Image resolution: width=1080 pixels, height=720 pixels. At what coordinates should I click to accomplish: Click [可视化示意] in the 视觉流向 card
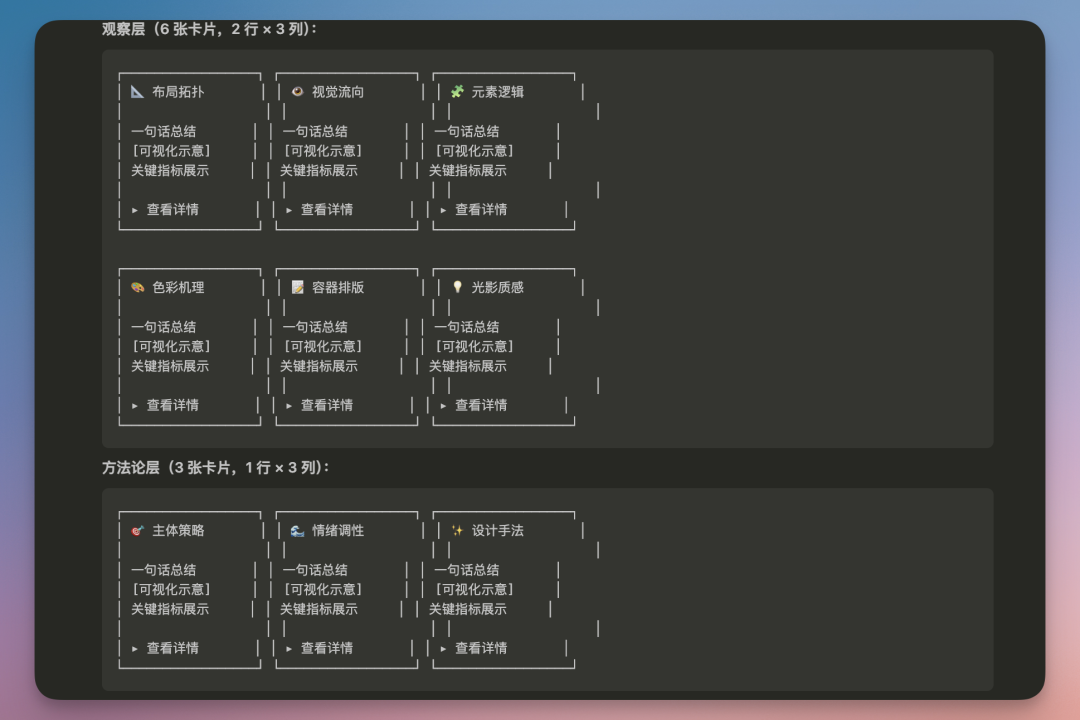point(322,151)
